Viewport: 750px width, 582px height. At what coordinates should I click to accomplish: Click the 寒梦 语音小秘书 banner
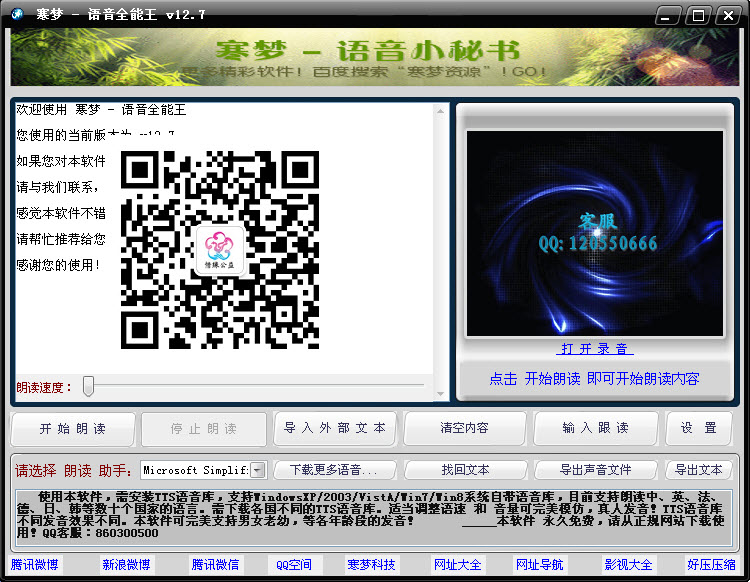tap(375, 57)
